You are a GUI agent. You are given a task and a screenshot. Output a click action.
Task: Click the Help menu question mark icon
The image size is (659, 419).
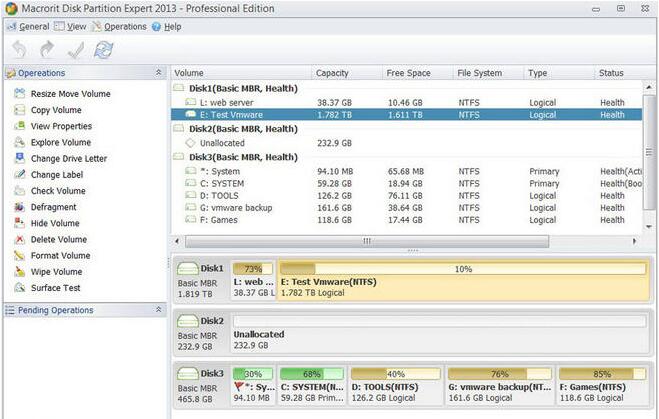(x=156, y=26)
